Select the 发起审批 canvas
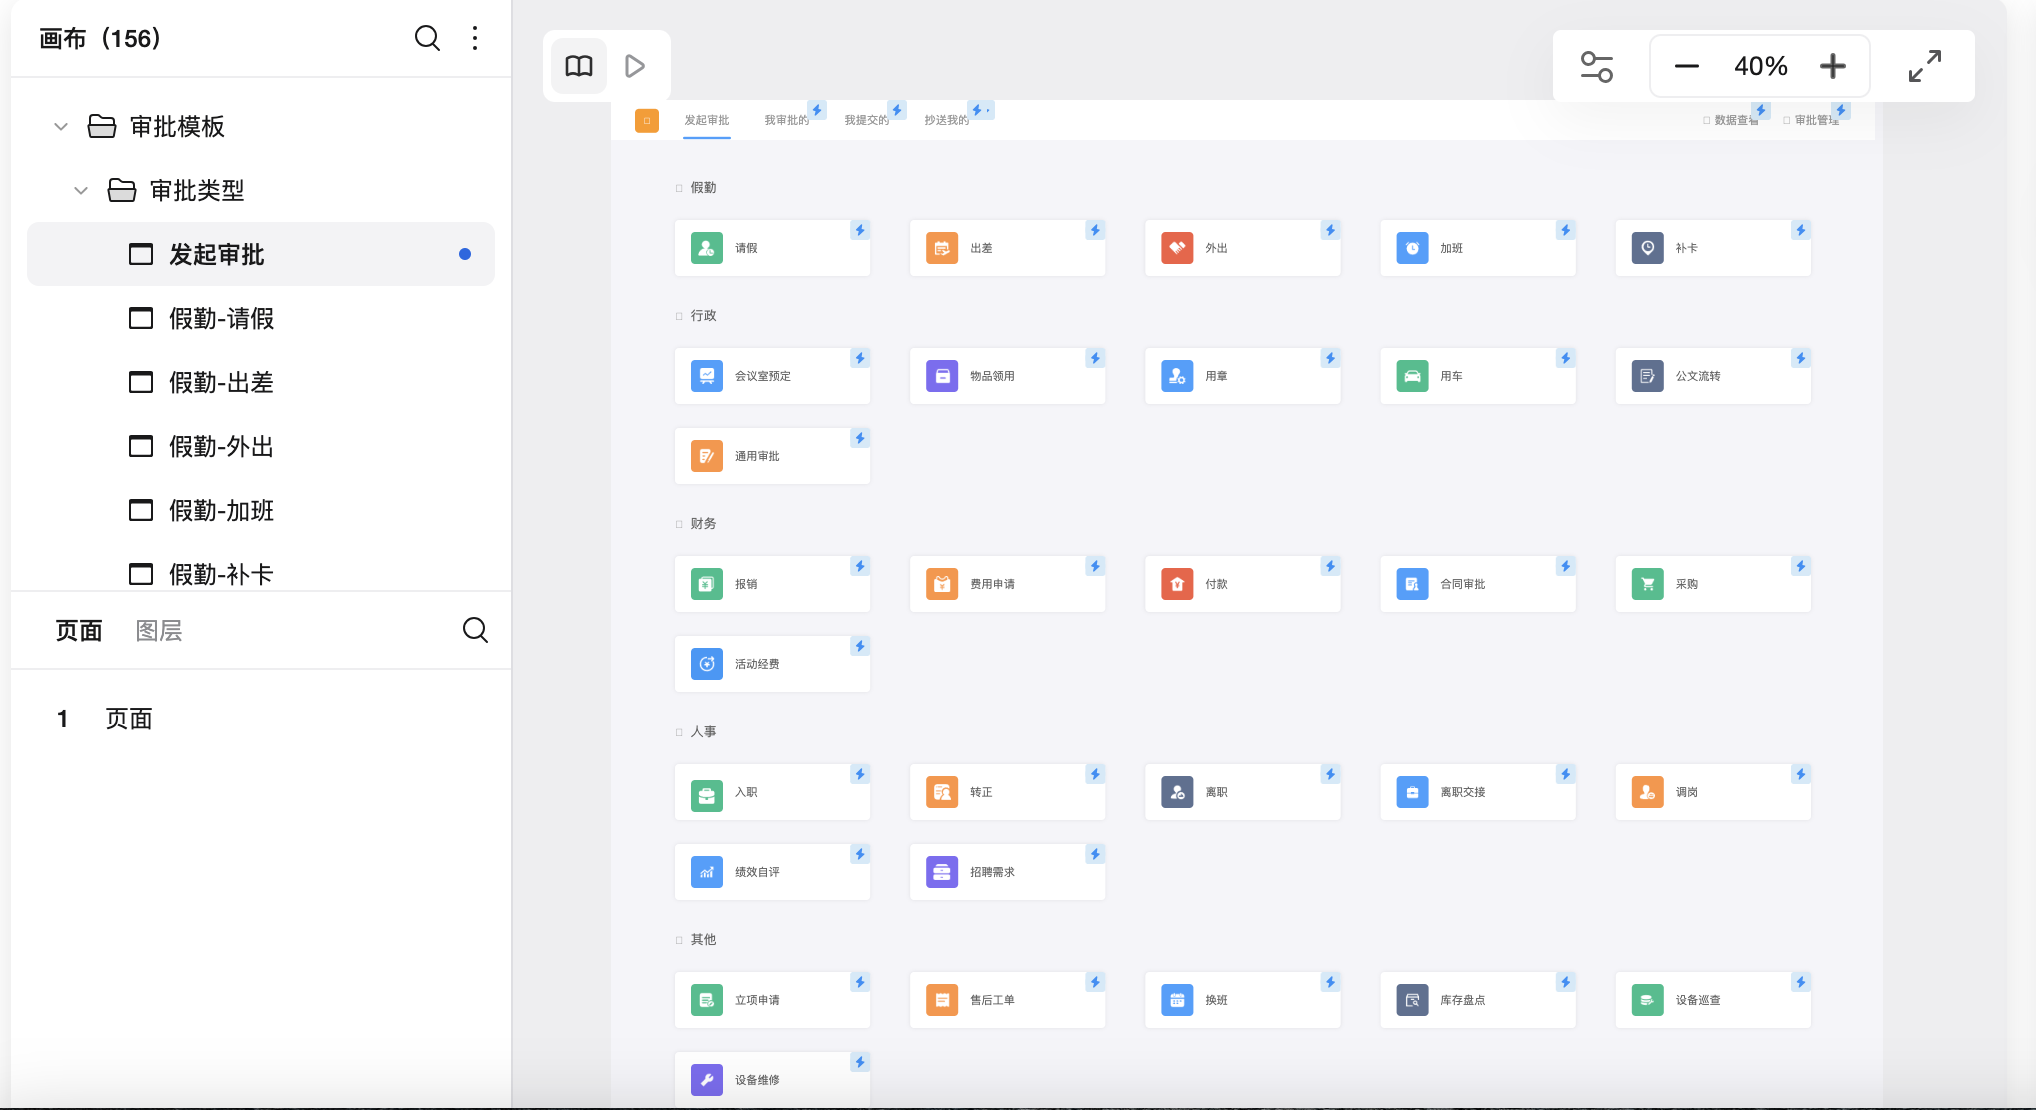This screenshot has height=1110, width=2036. 261,254
